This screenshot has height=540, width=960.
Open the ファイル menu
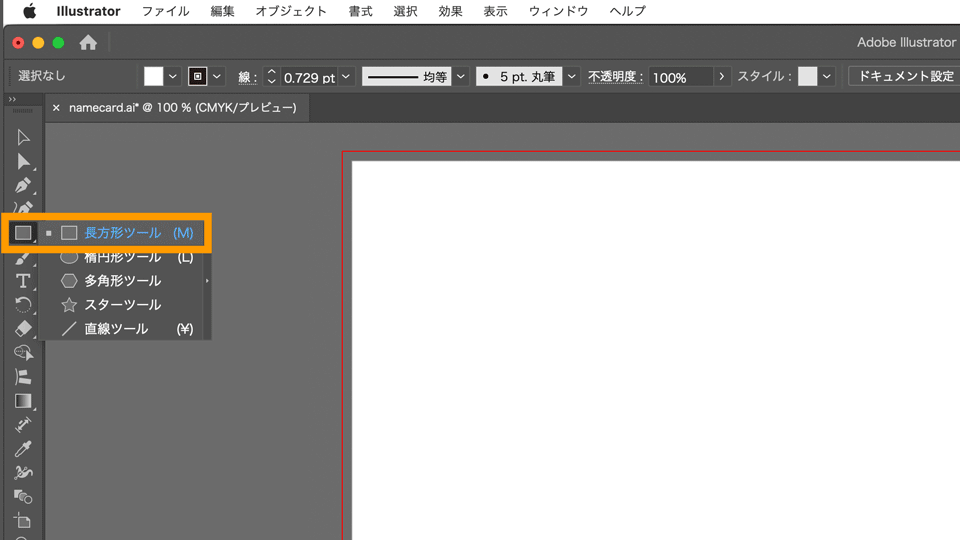click(x=165, y=11)
